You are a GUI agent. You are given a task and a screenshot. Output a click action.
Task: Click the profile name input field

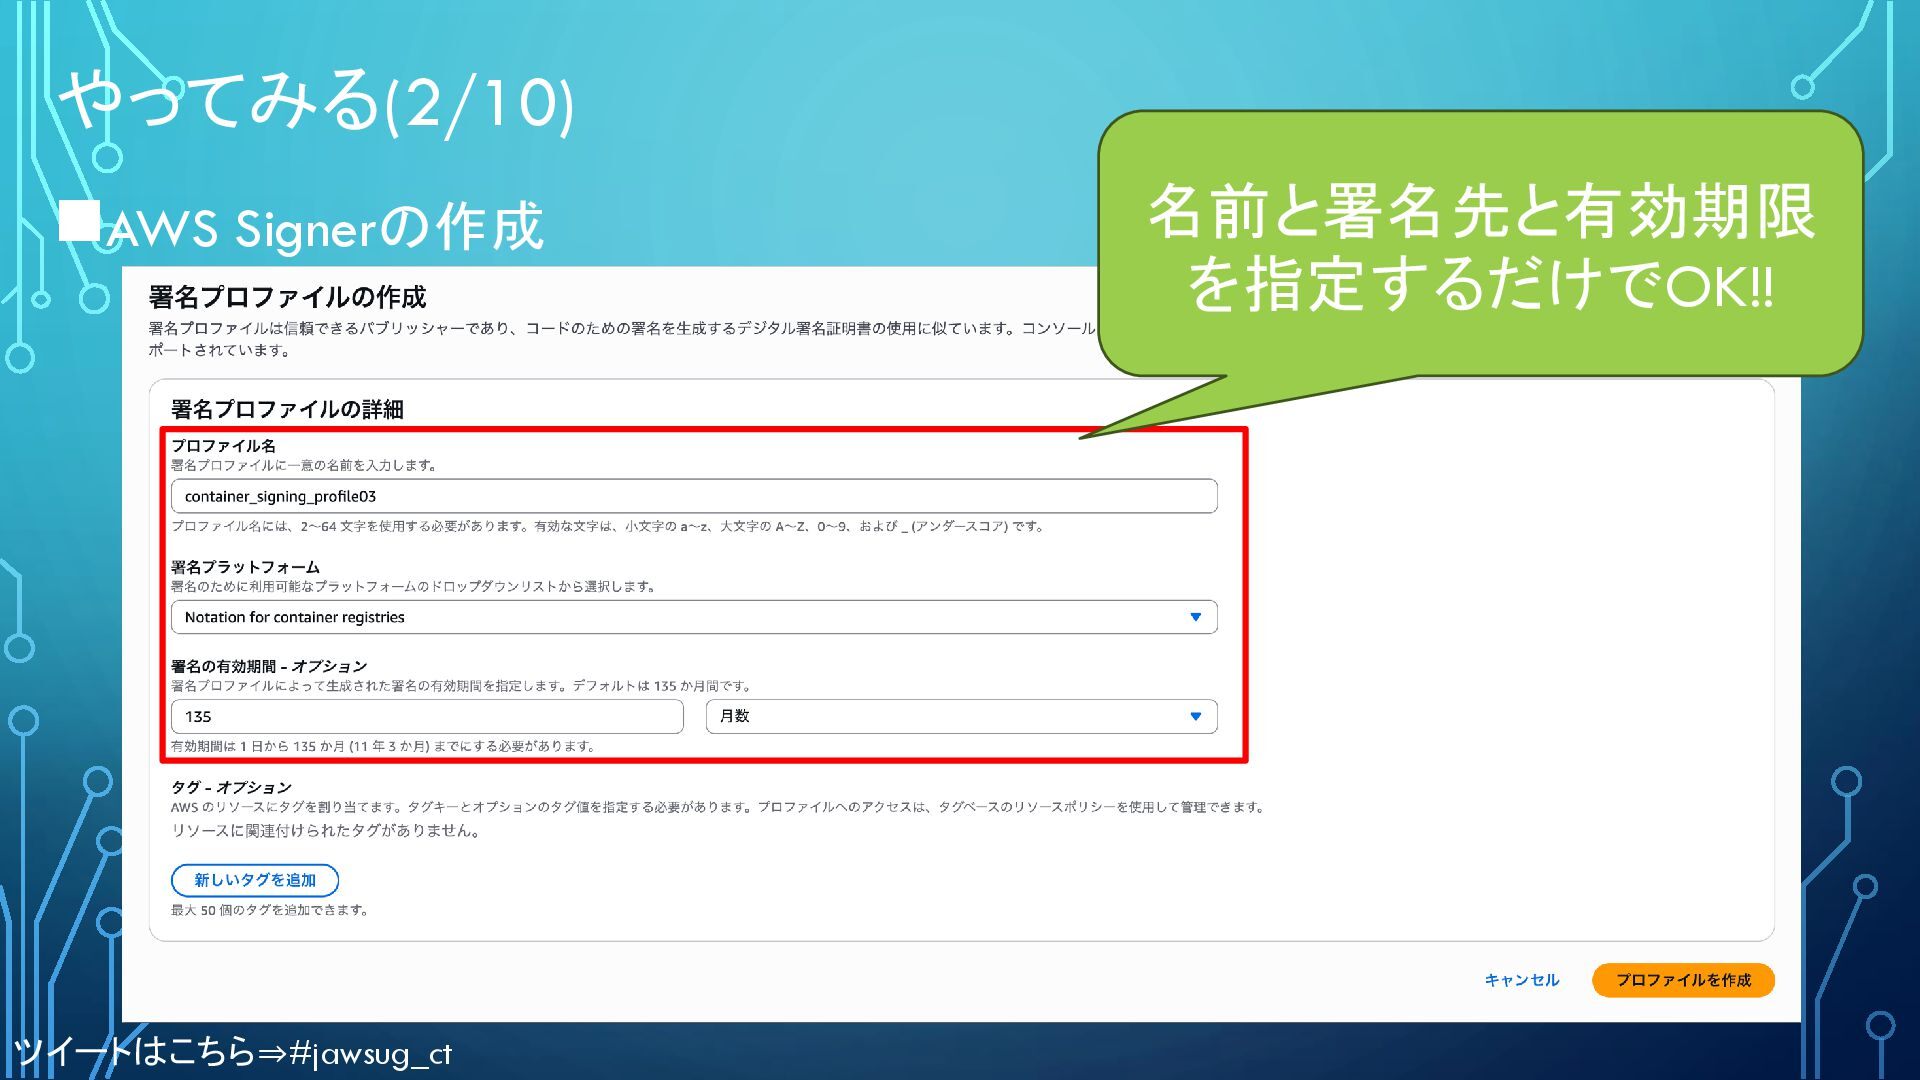click(693, 496)
